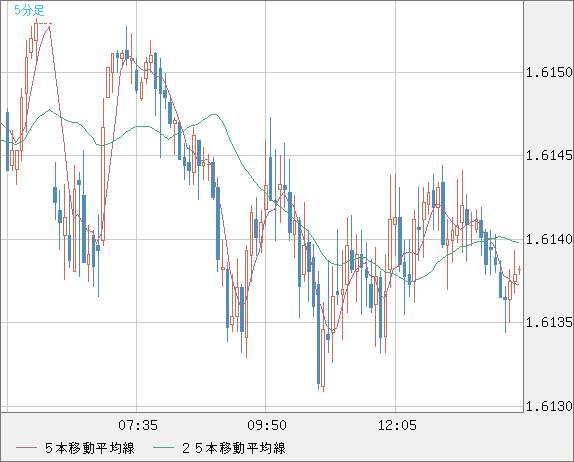The width and height of the screenshot is (574, 462).
Task: Click the 07:35 time axis label
Action: 138,425
